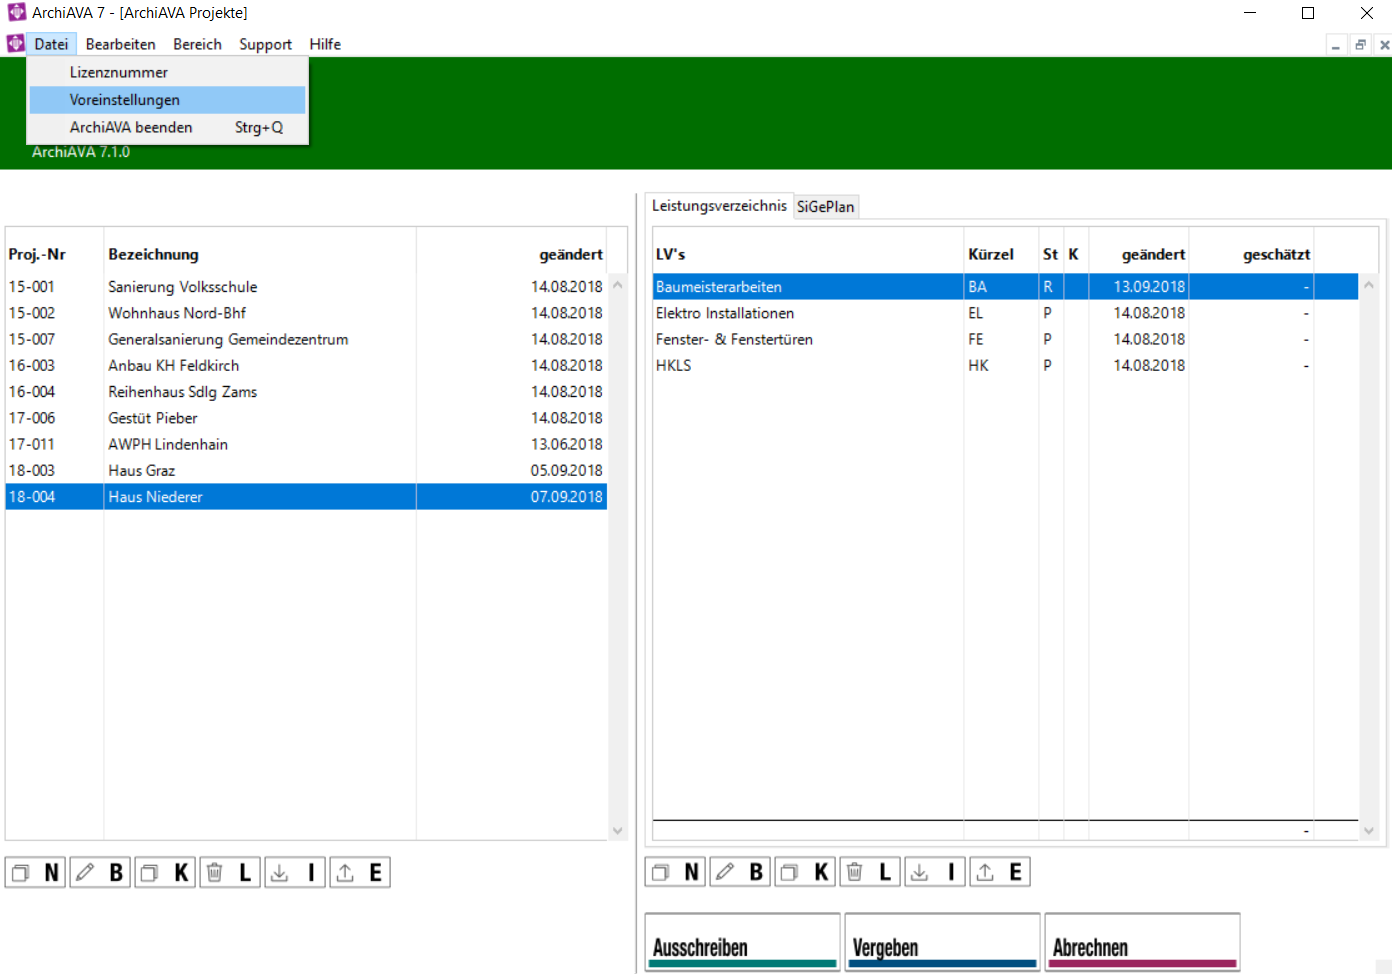Click the copy project K button
This screenshot has width=1392, height=974.
click(x=165, y=873)
